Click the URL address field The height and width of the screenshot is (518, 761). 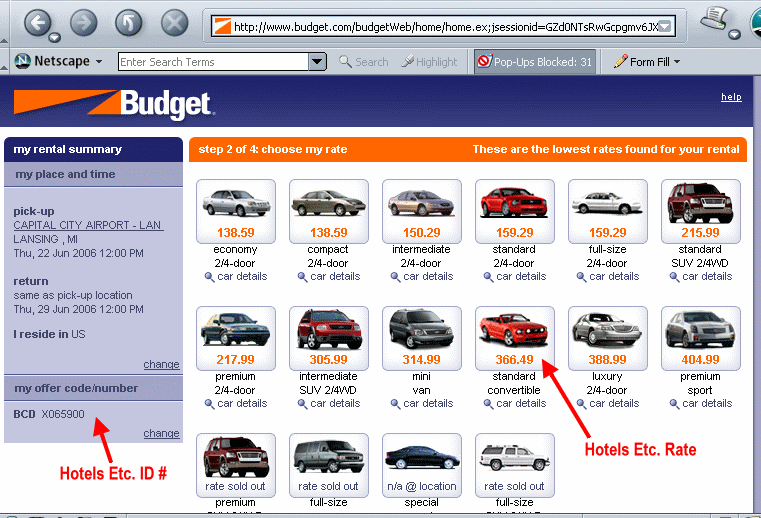click(444, 26)
